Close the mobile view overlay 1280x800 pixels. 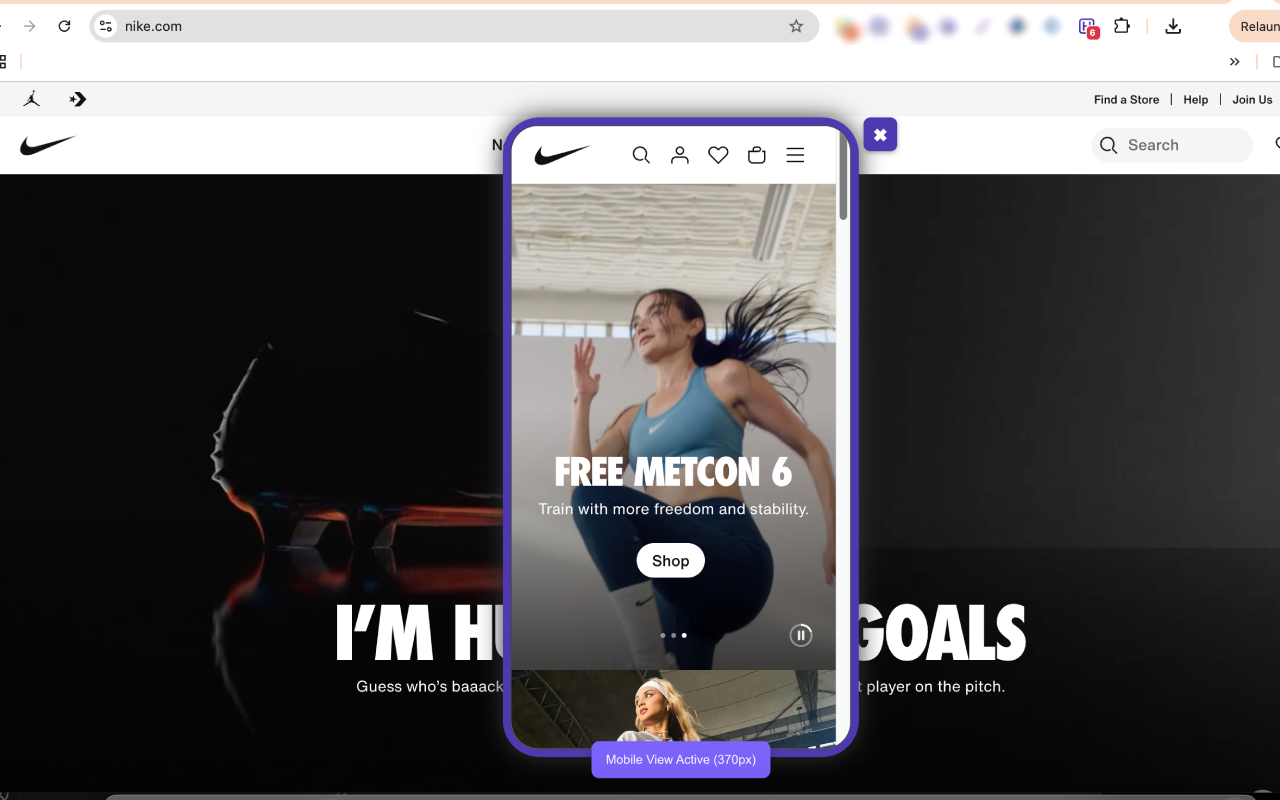coord(880,134)
